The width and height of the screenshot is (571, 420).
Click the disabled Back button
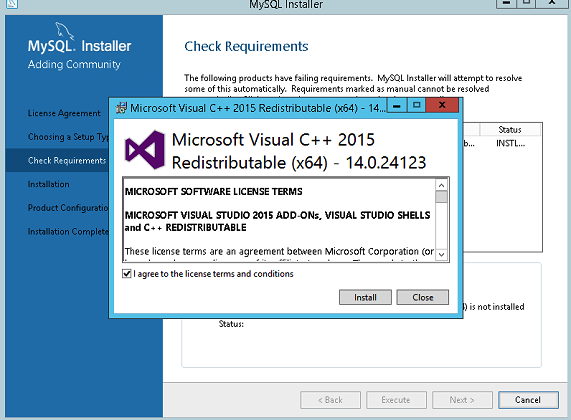pyautogui.click(x=330, y=400)
